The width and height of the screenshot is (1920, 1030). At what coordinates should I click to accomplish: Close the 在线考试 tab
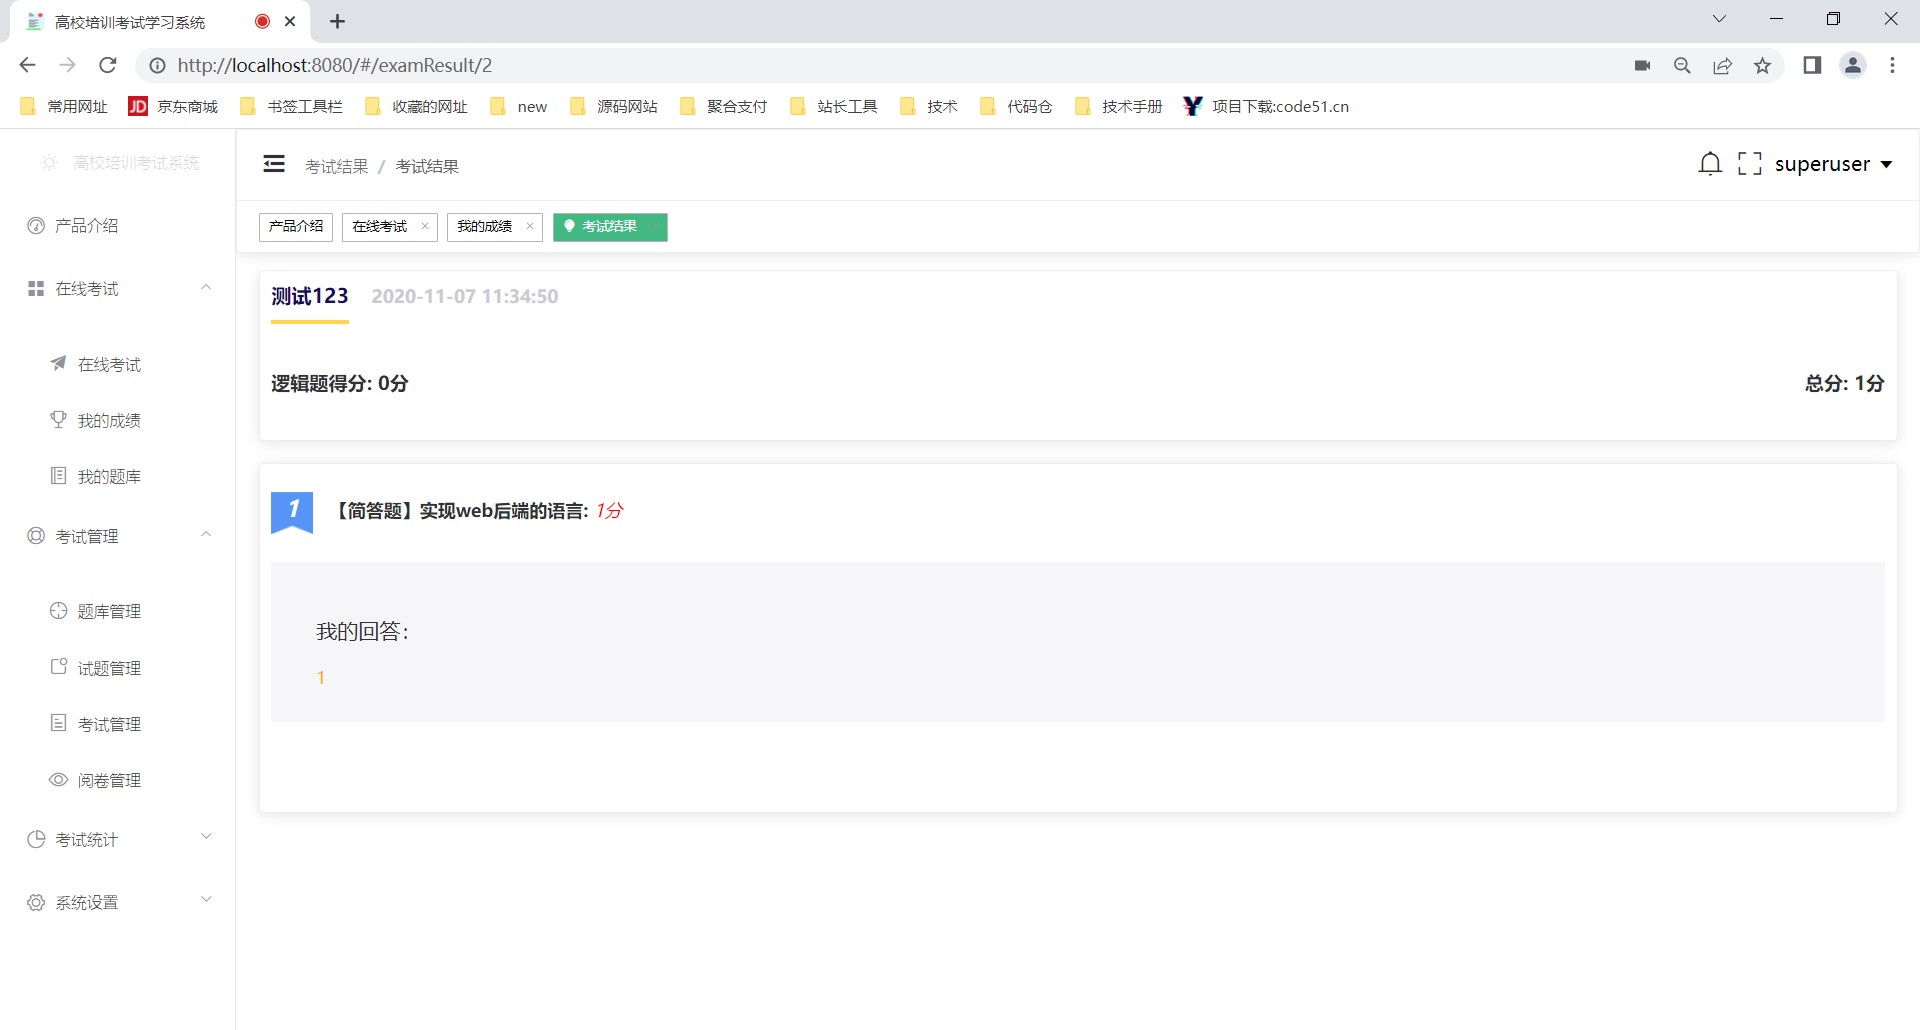pos(425,227)
